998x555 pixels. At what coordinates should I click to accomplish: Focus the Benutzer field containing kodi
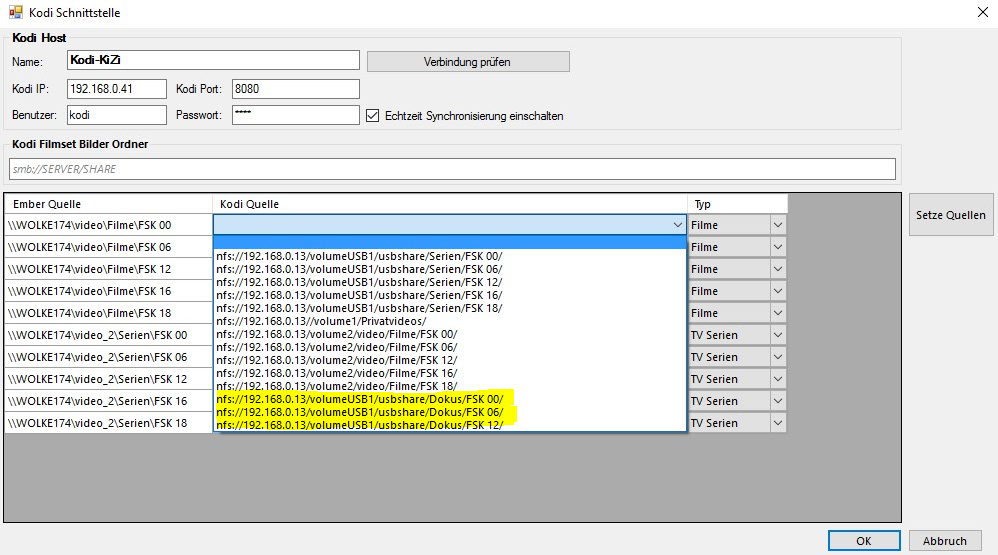(x=116, y=115)
